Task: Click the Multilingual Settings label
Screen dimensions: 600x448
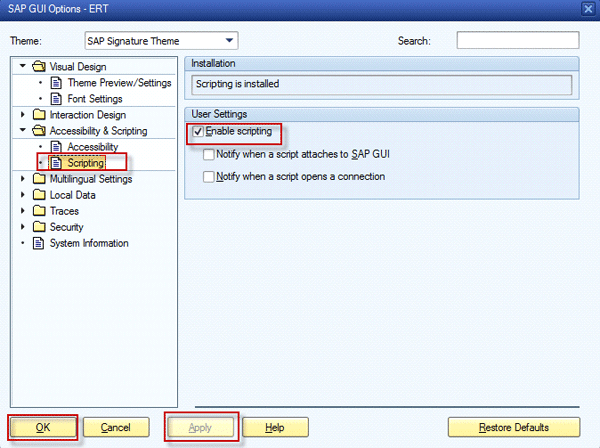Action: 91,179
